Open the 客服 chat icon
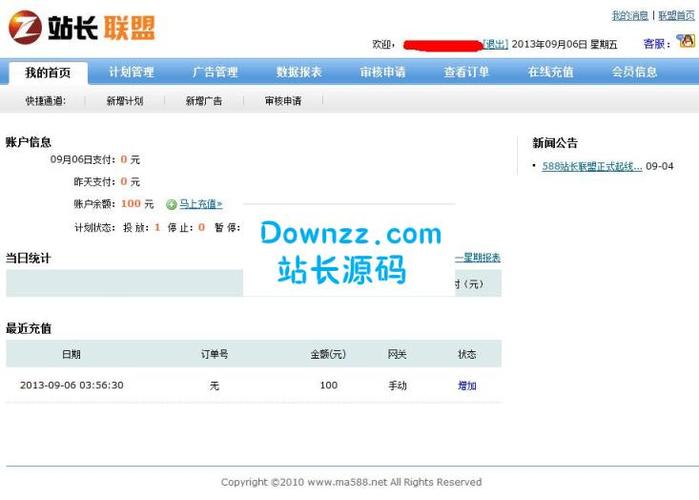Screen dimensions: 699x500 (686, 41)
